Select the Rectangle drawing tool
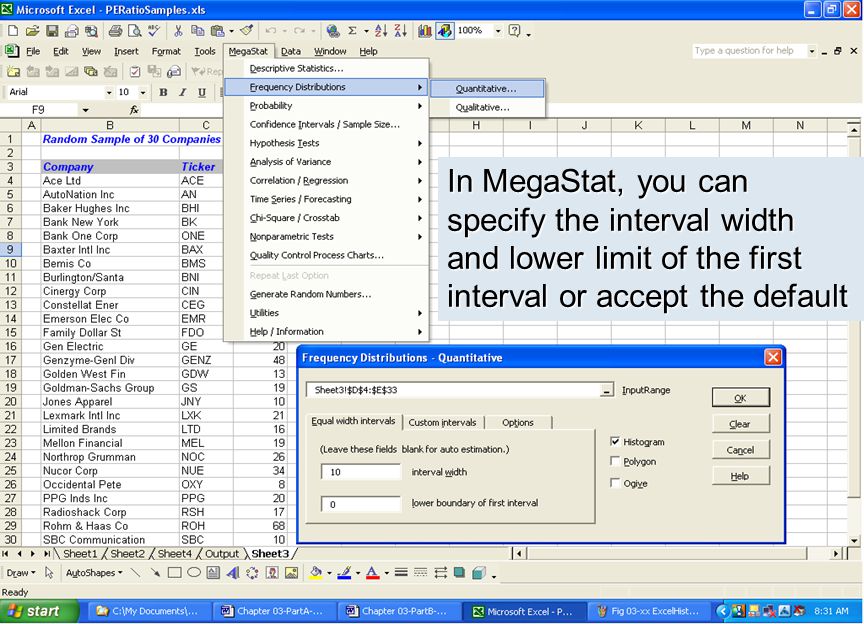Screen dimensions: 864x624 pos(175,573)
